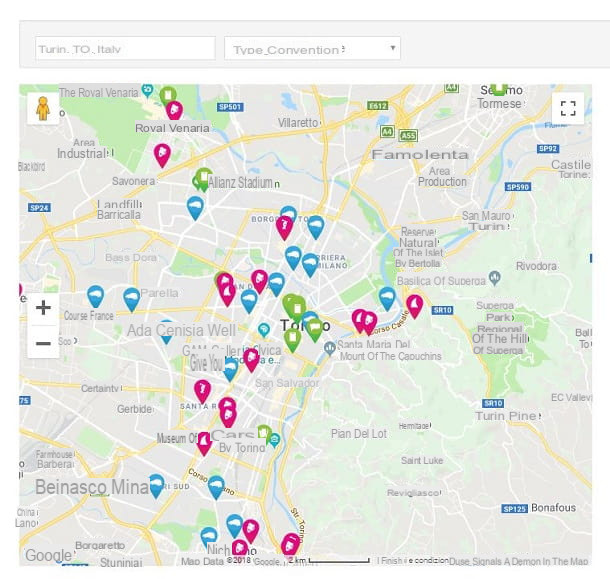Focus the Turin, TO, Italy location field
Viewport: 610px width, 579px height.
tap(125, 49)
